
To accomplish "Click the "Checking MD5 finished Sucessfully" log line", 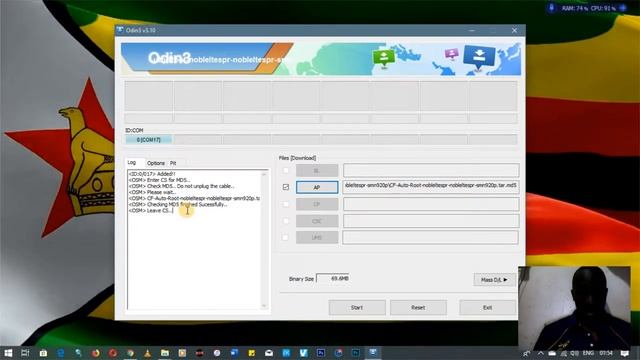I will pyautogui.click(x=178, y=204).
